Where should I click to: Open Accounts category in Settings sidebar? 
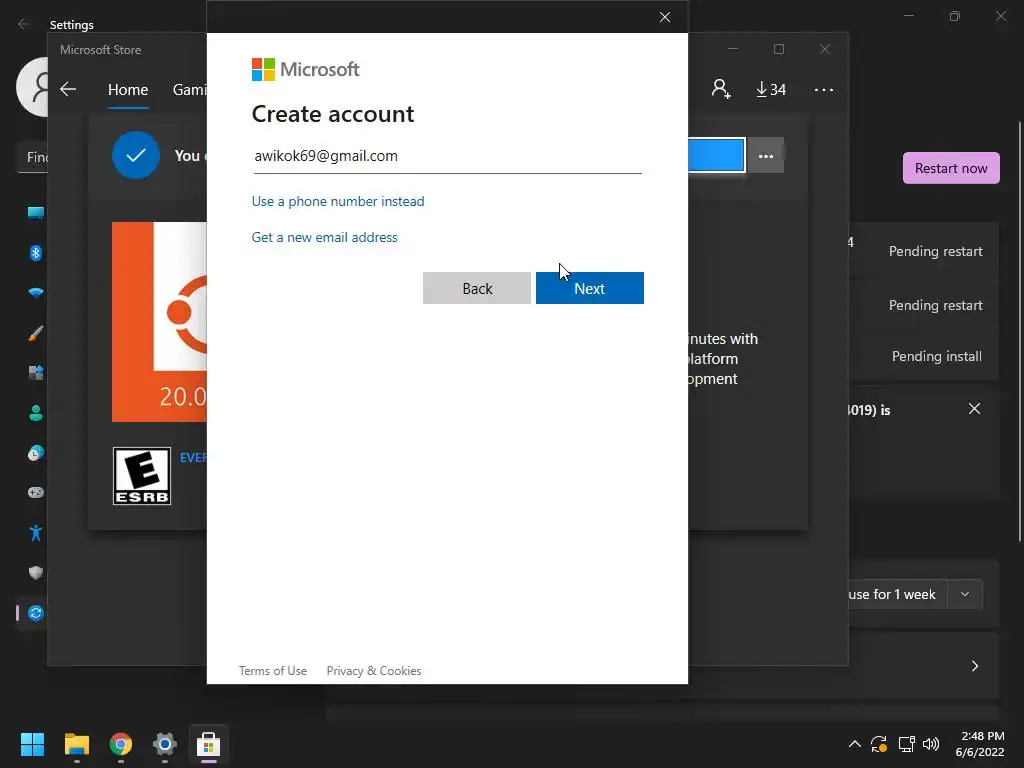tap(36, 413)
